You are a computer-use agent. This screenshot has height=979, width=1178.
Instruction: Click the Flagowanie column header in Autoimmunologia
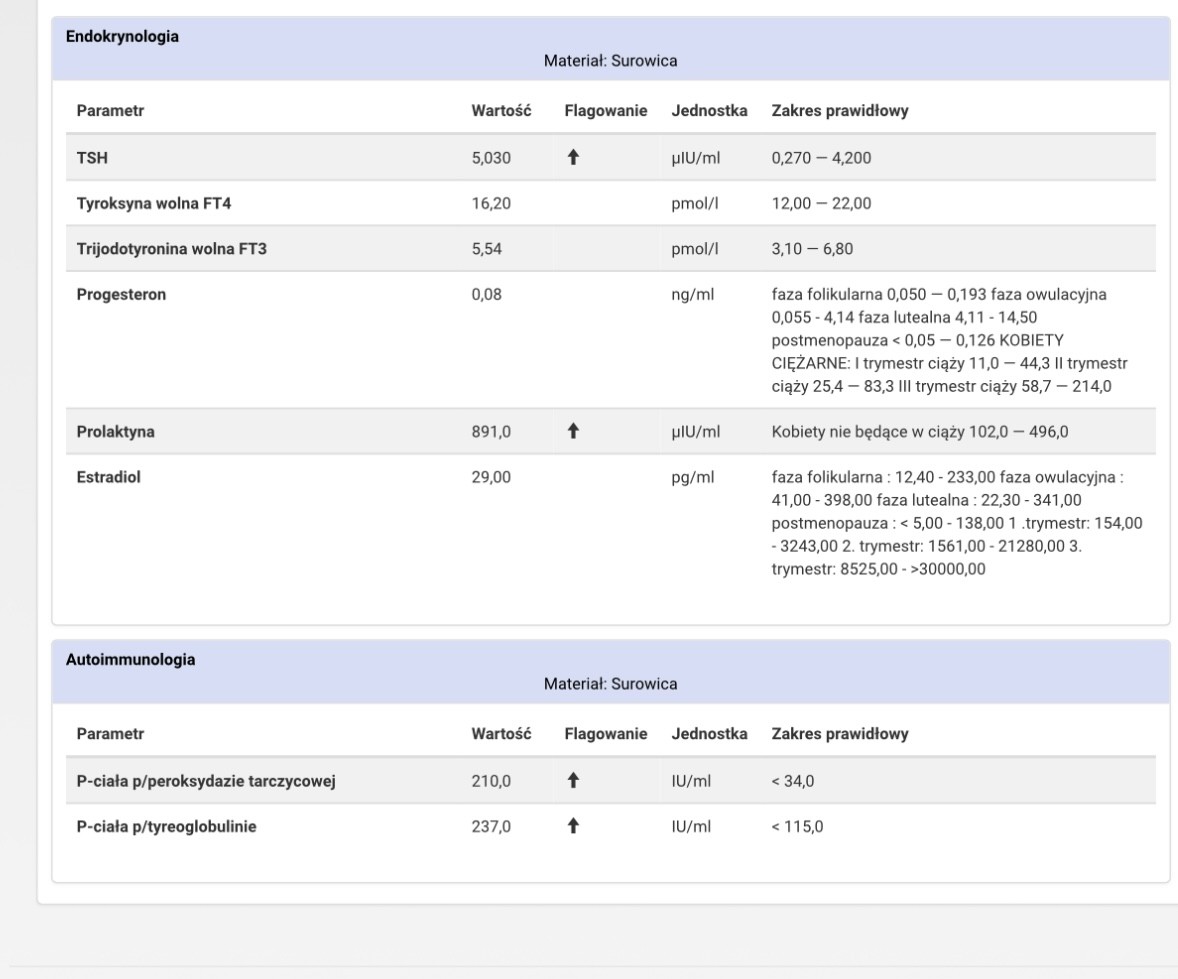[x=606, y=734]
